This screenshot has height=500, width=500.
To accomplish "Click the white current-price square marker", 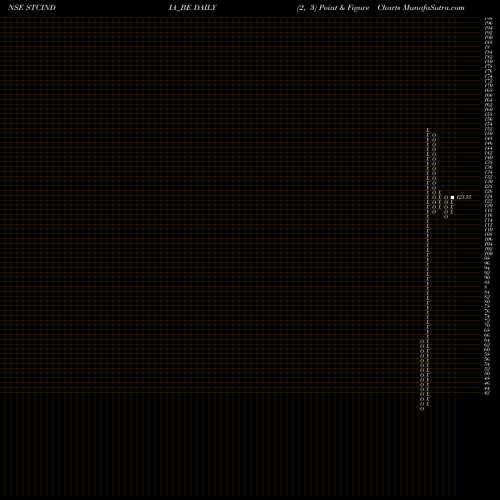I will (x=452, y=197).
